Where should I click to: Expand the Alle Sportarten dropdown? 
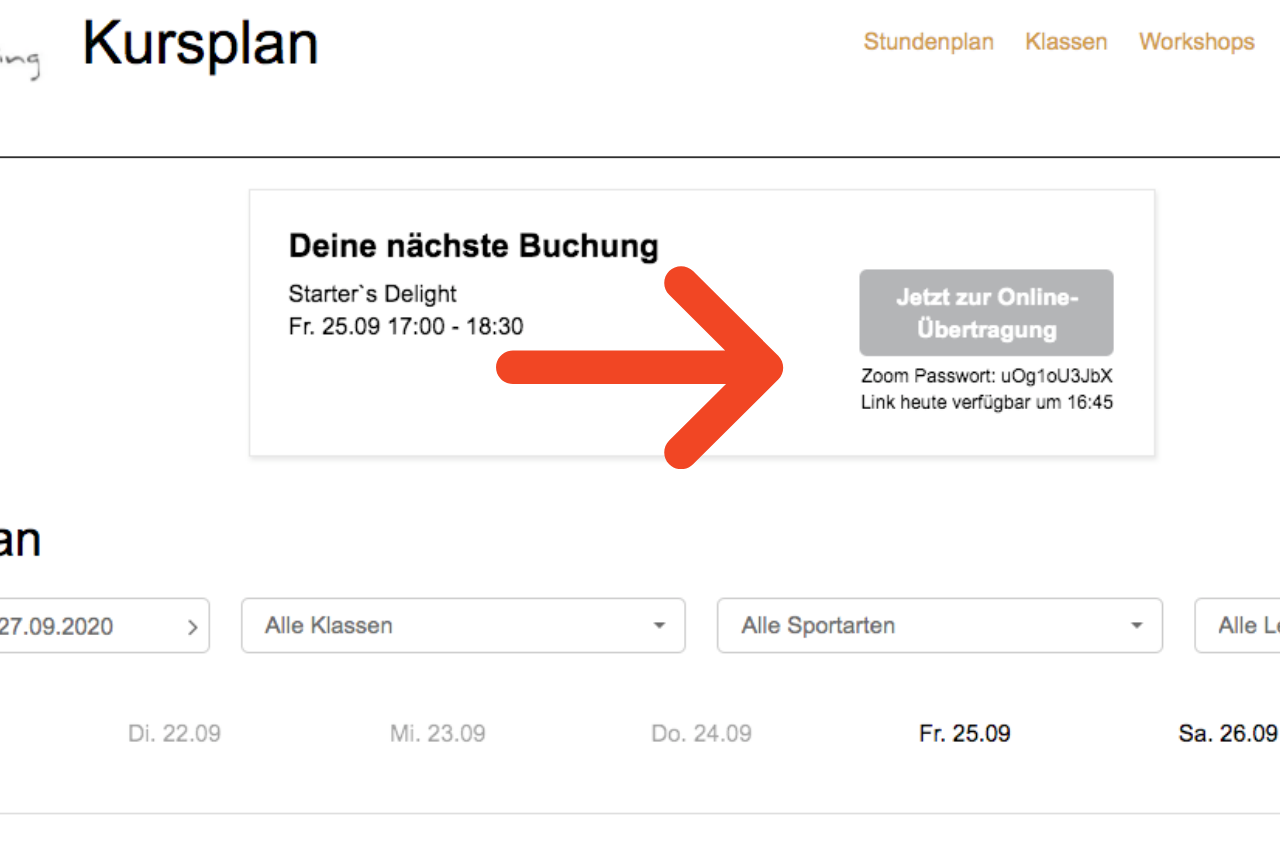[x=940, y=625]
